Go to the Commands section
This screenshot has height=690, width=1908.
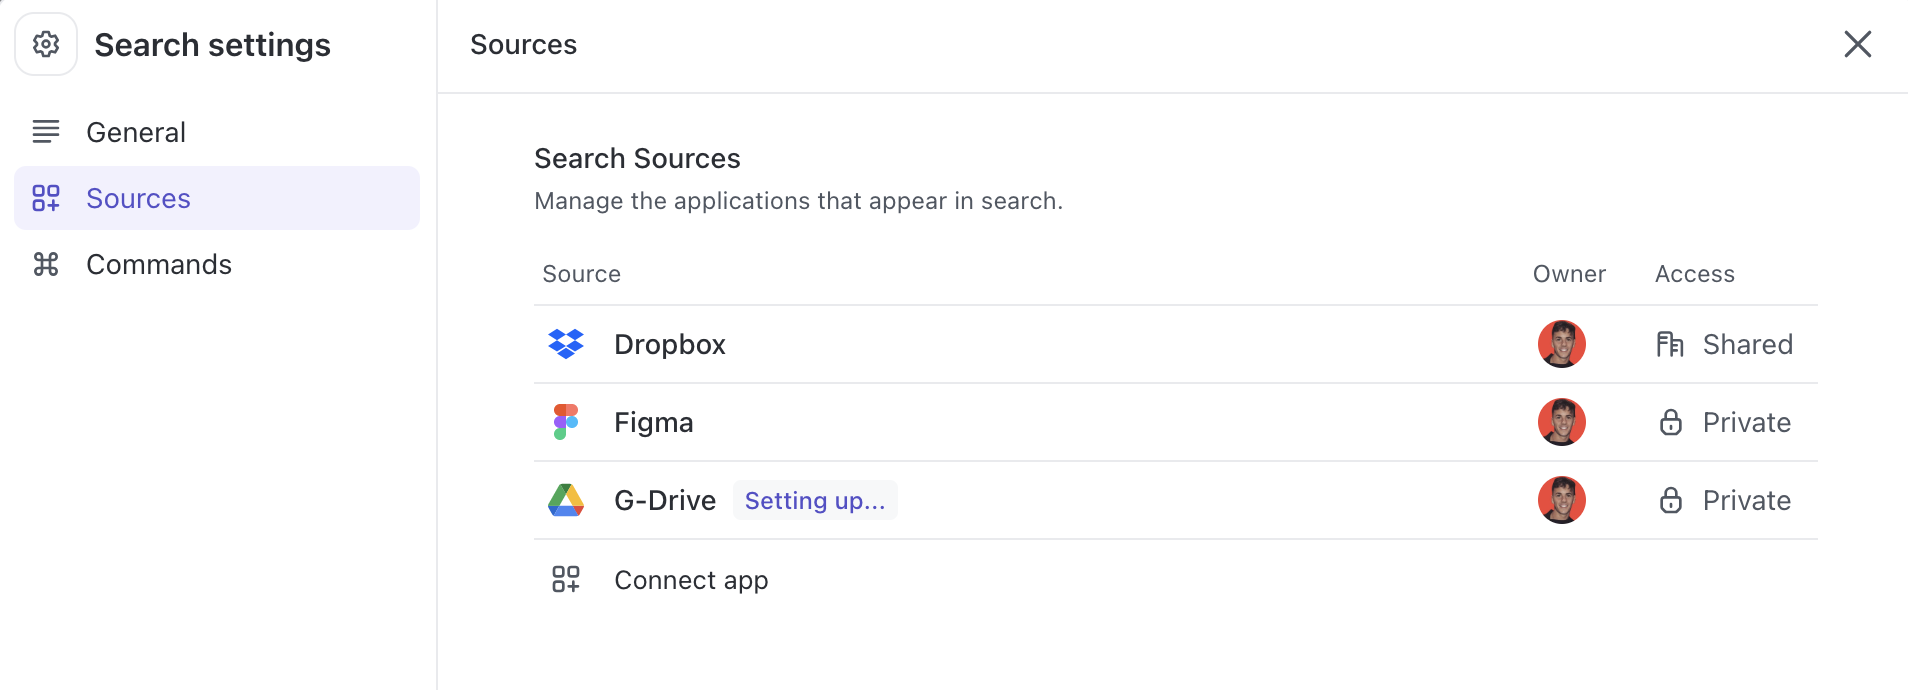[x=159, y=264]
